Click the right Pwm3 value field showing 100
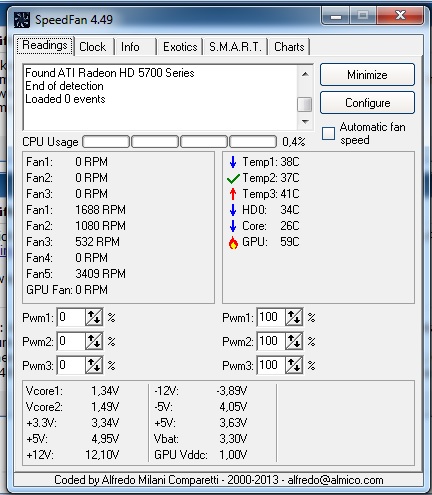Image resolution: width=432 pixels, height=495 pixels. (x=271, y=365)
